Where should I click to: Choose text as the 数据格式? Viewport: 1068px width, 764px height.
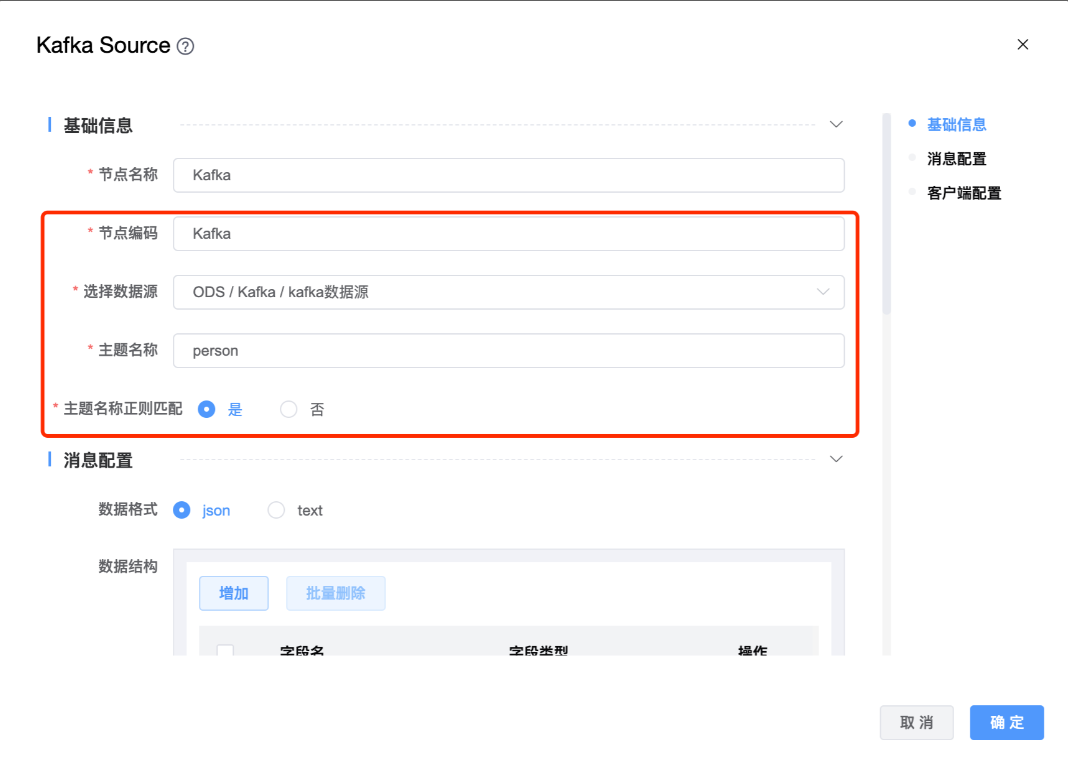pyautogui.click(x=277, y=510)
